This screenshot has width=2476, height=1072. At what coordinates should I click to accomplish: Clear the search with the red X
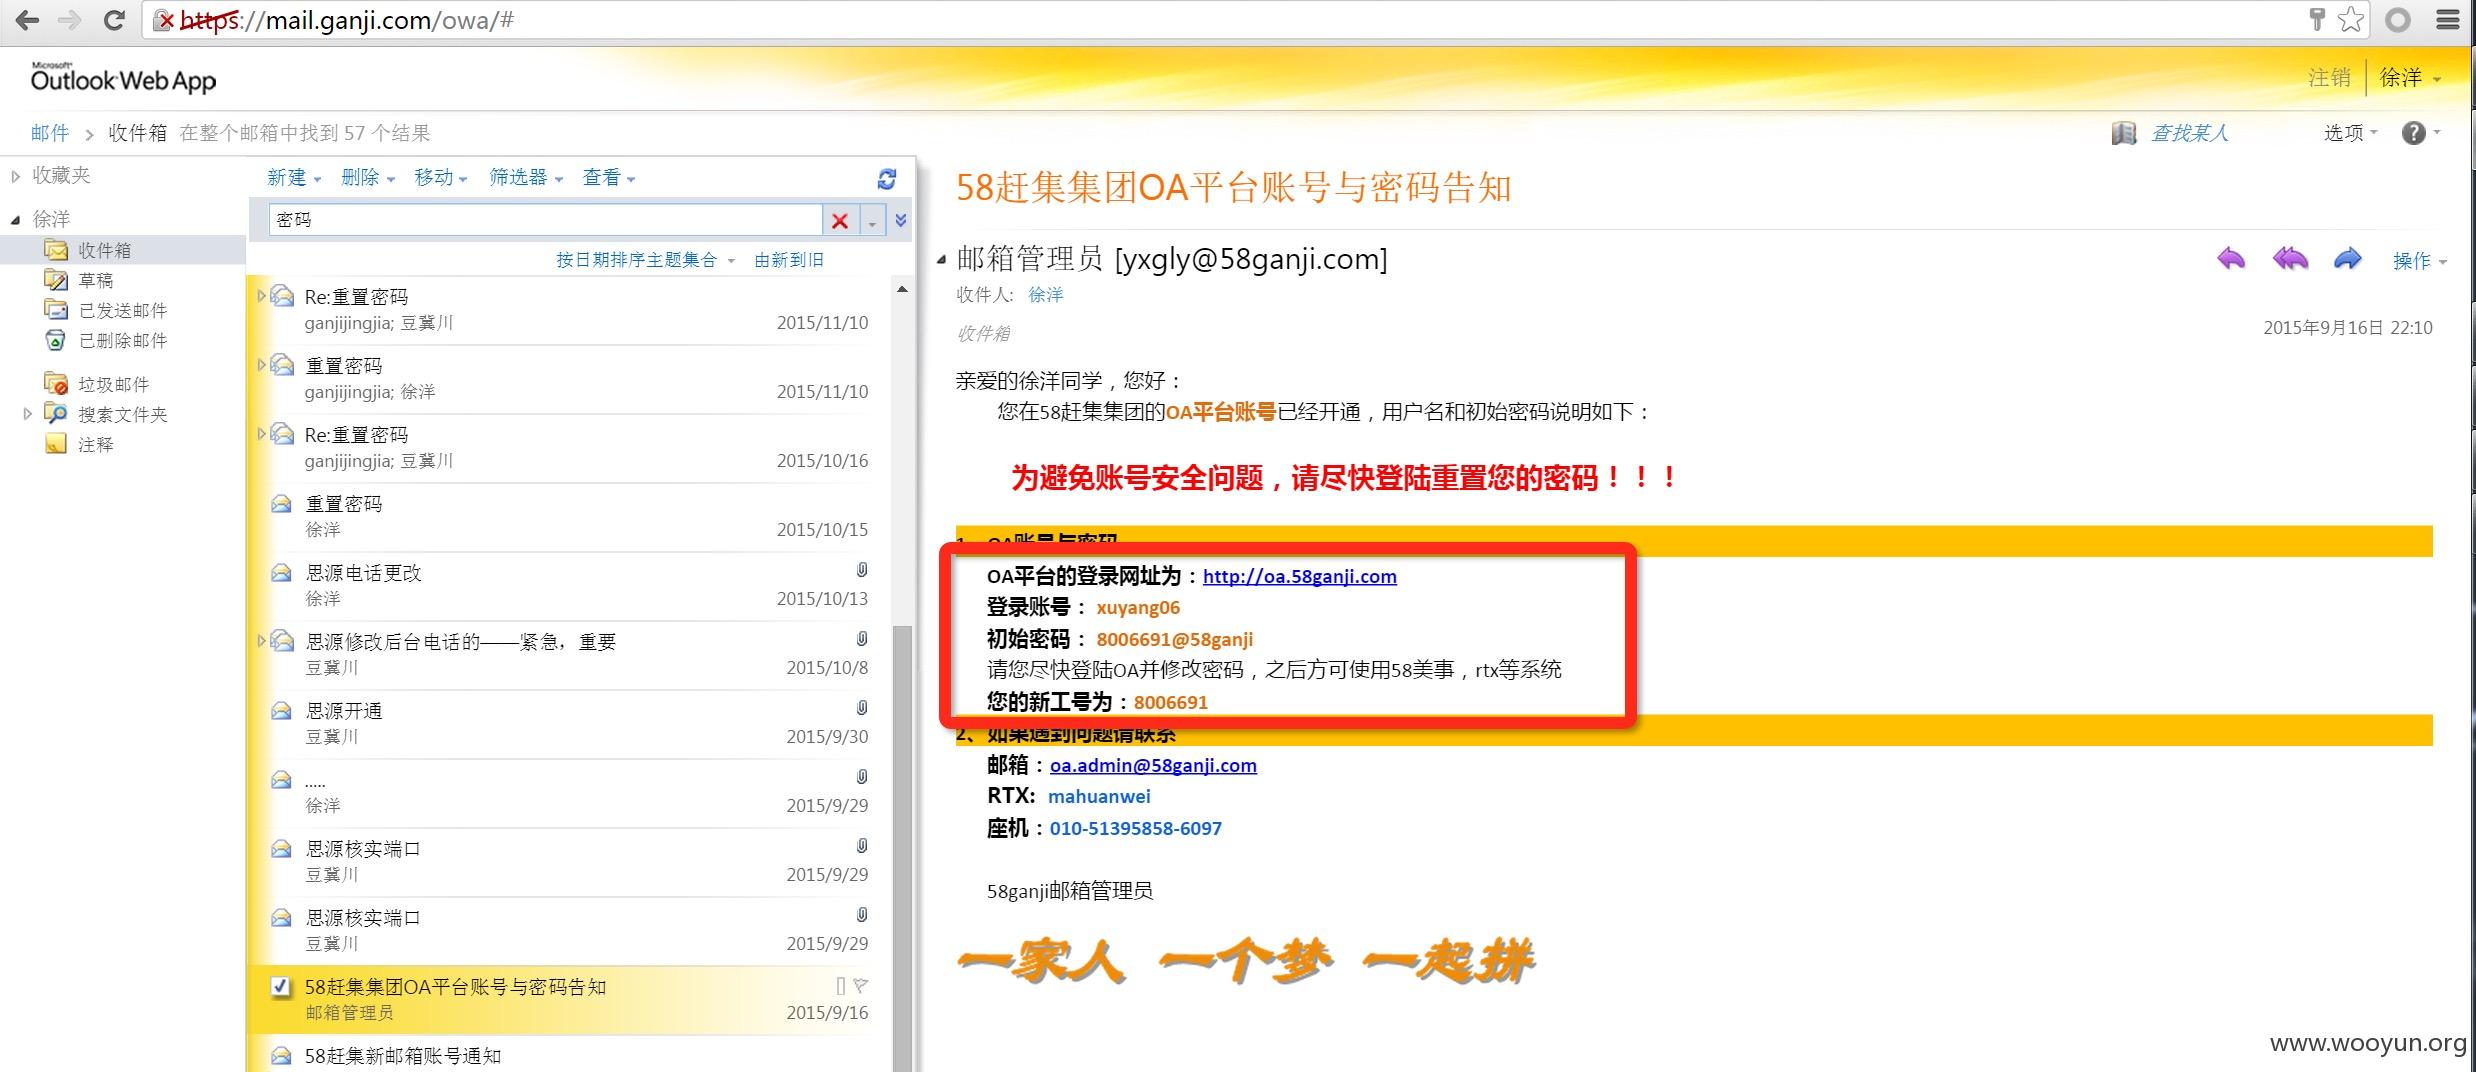[x=840, y=221]
